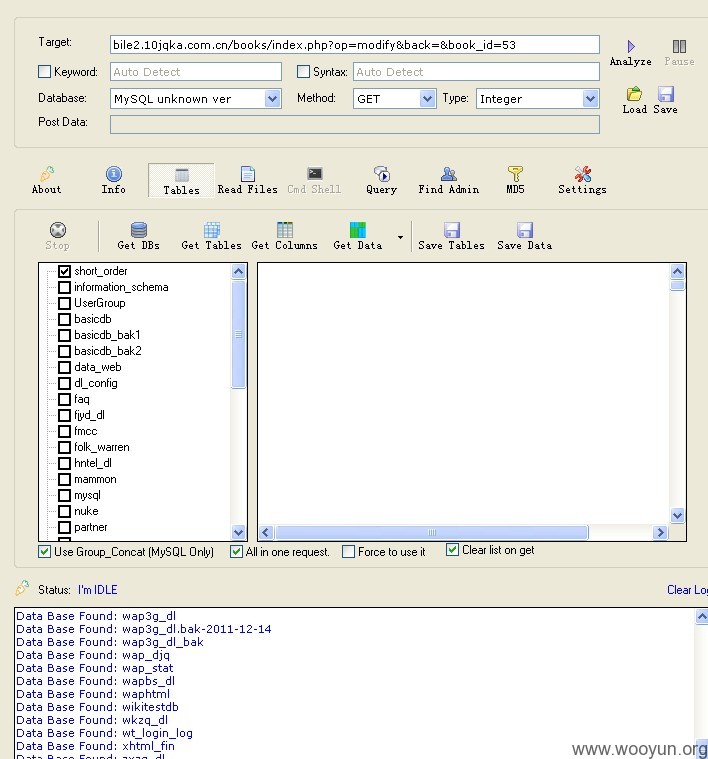Click the Target URL field
The width and height of the screenshot is (708, 759).
(355, 45)
